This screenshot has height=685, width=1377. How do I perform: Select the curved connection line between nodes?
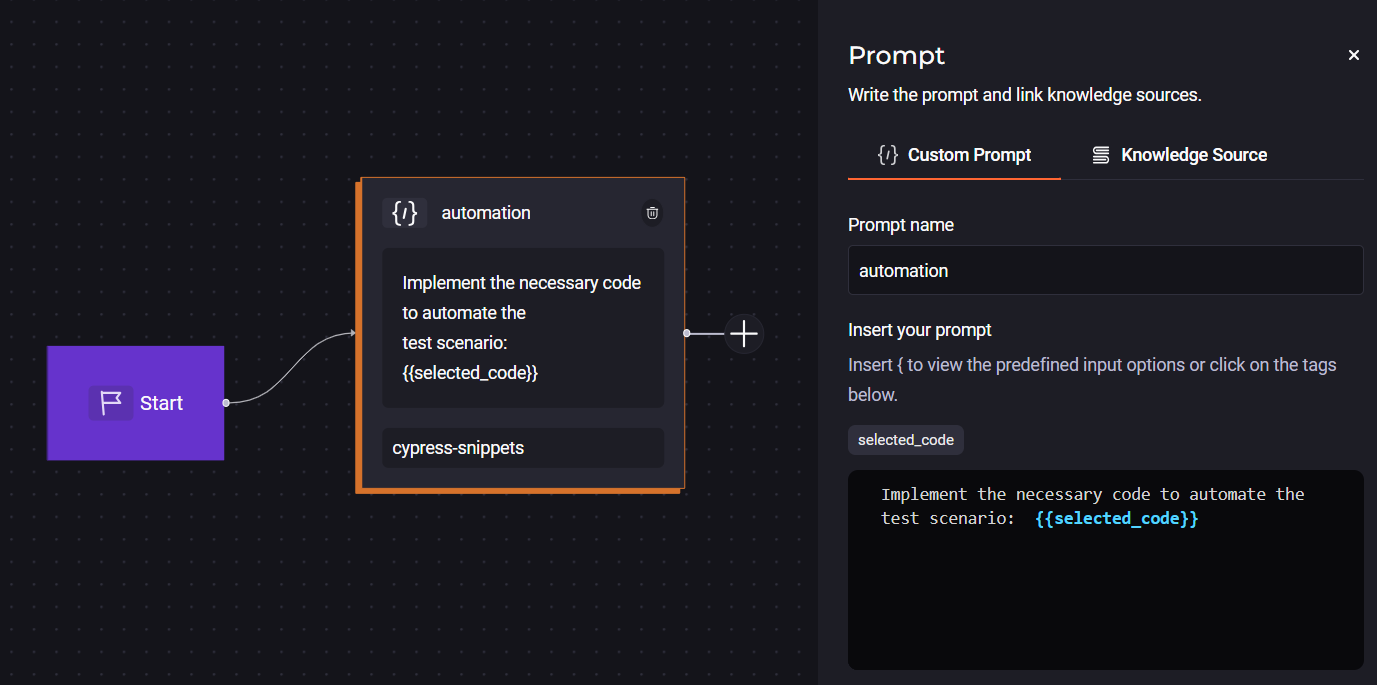tap(290, 370)
